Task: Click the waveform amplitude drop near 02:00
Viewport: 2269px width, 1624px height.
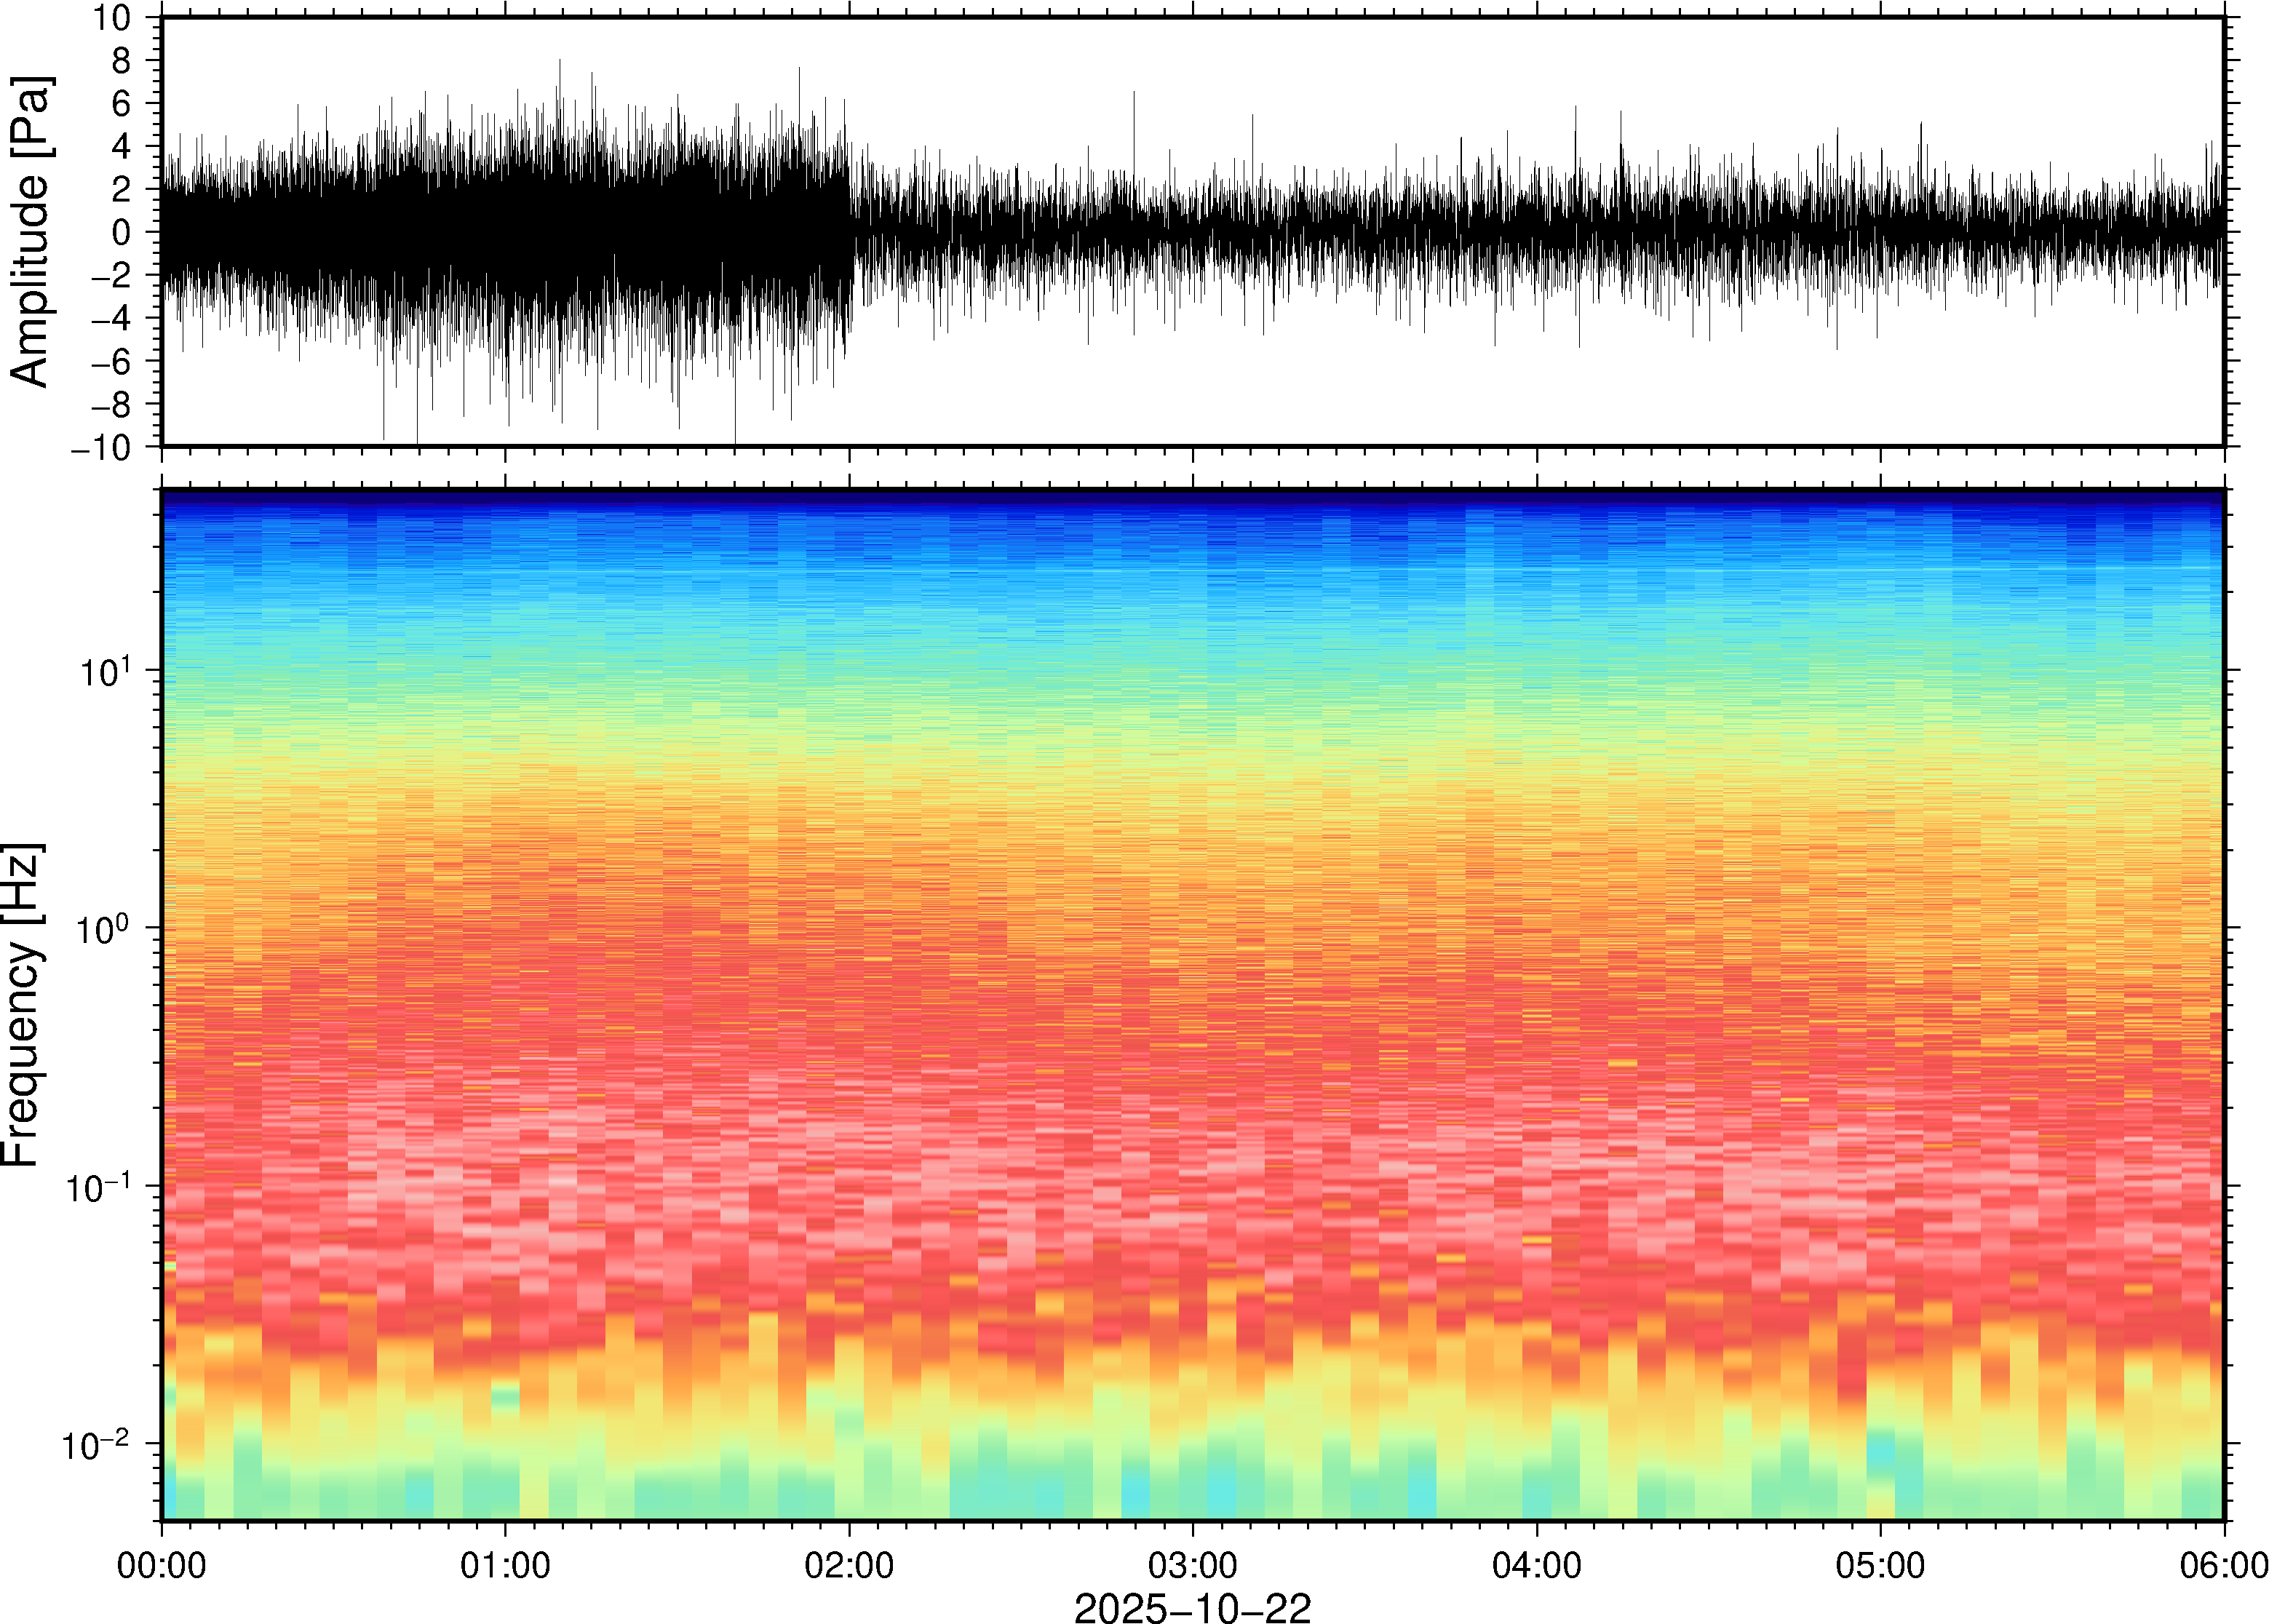Action: 851,232
